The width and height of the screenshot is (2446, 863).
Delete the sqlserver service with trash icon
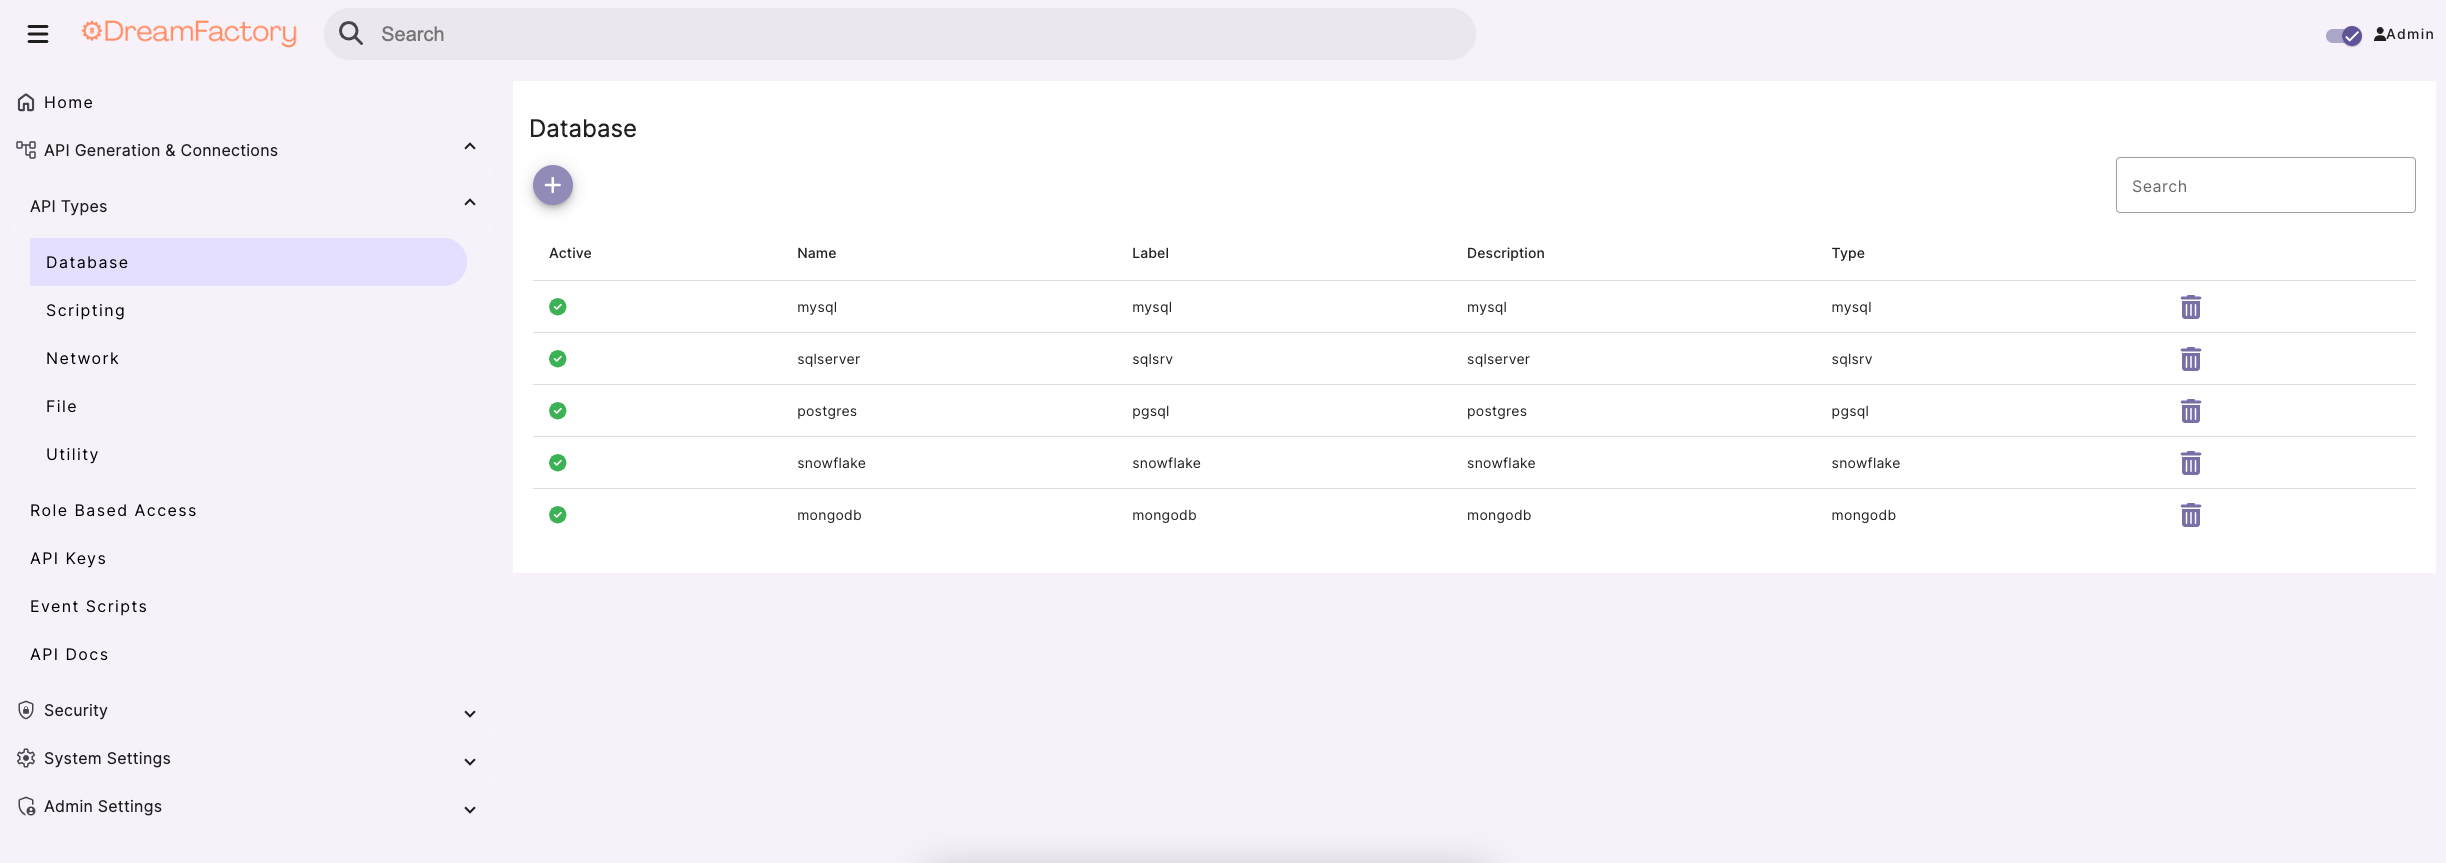2190,359
